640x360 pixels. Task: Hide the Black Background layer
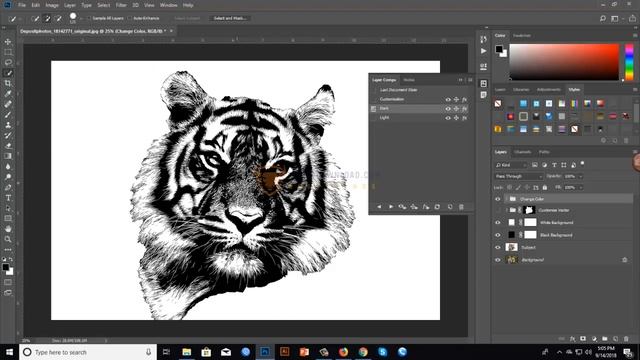coord(498,235)
